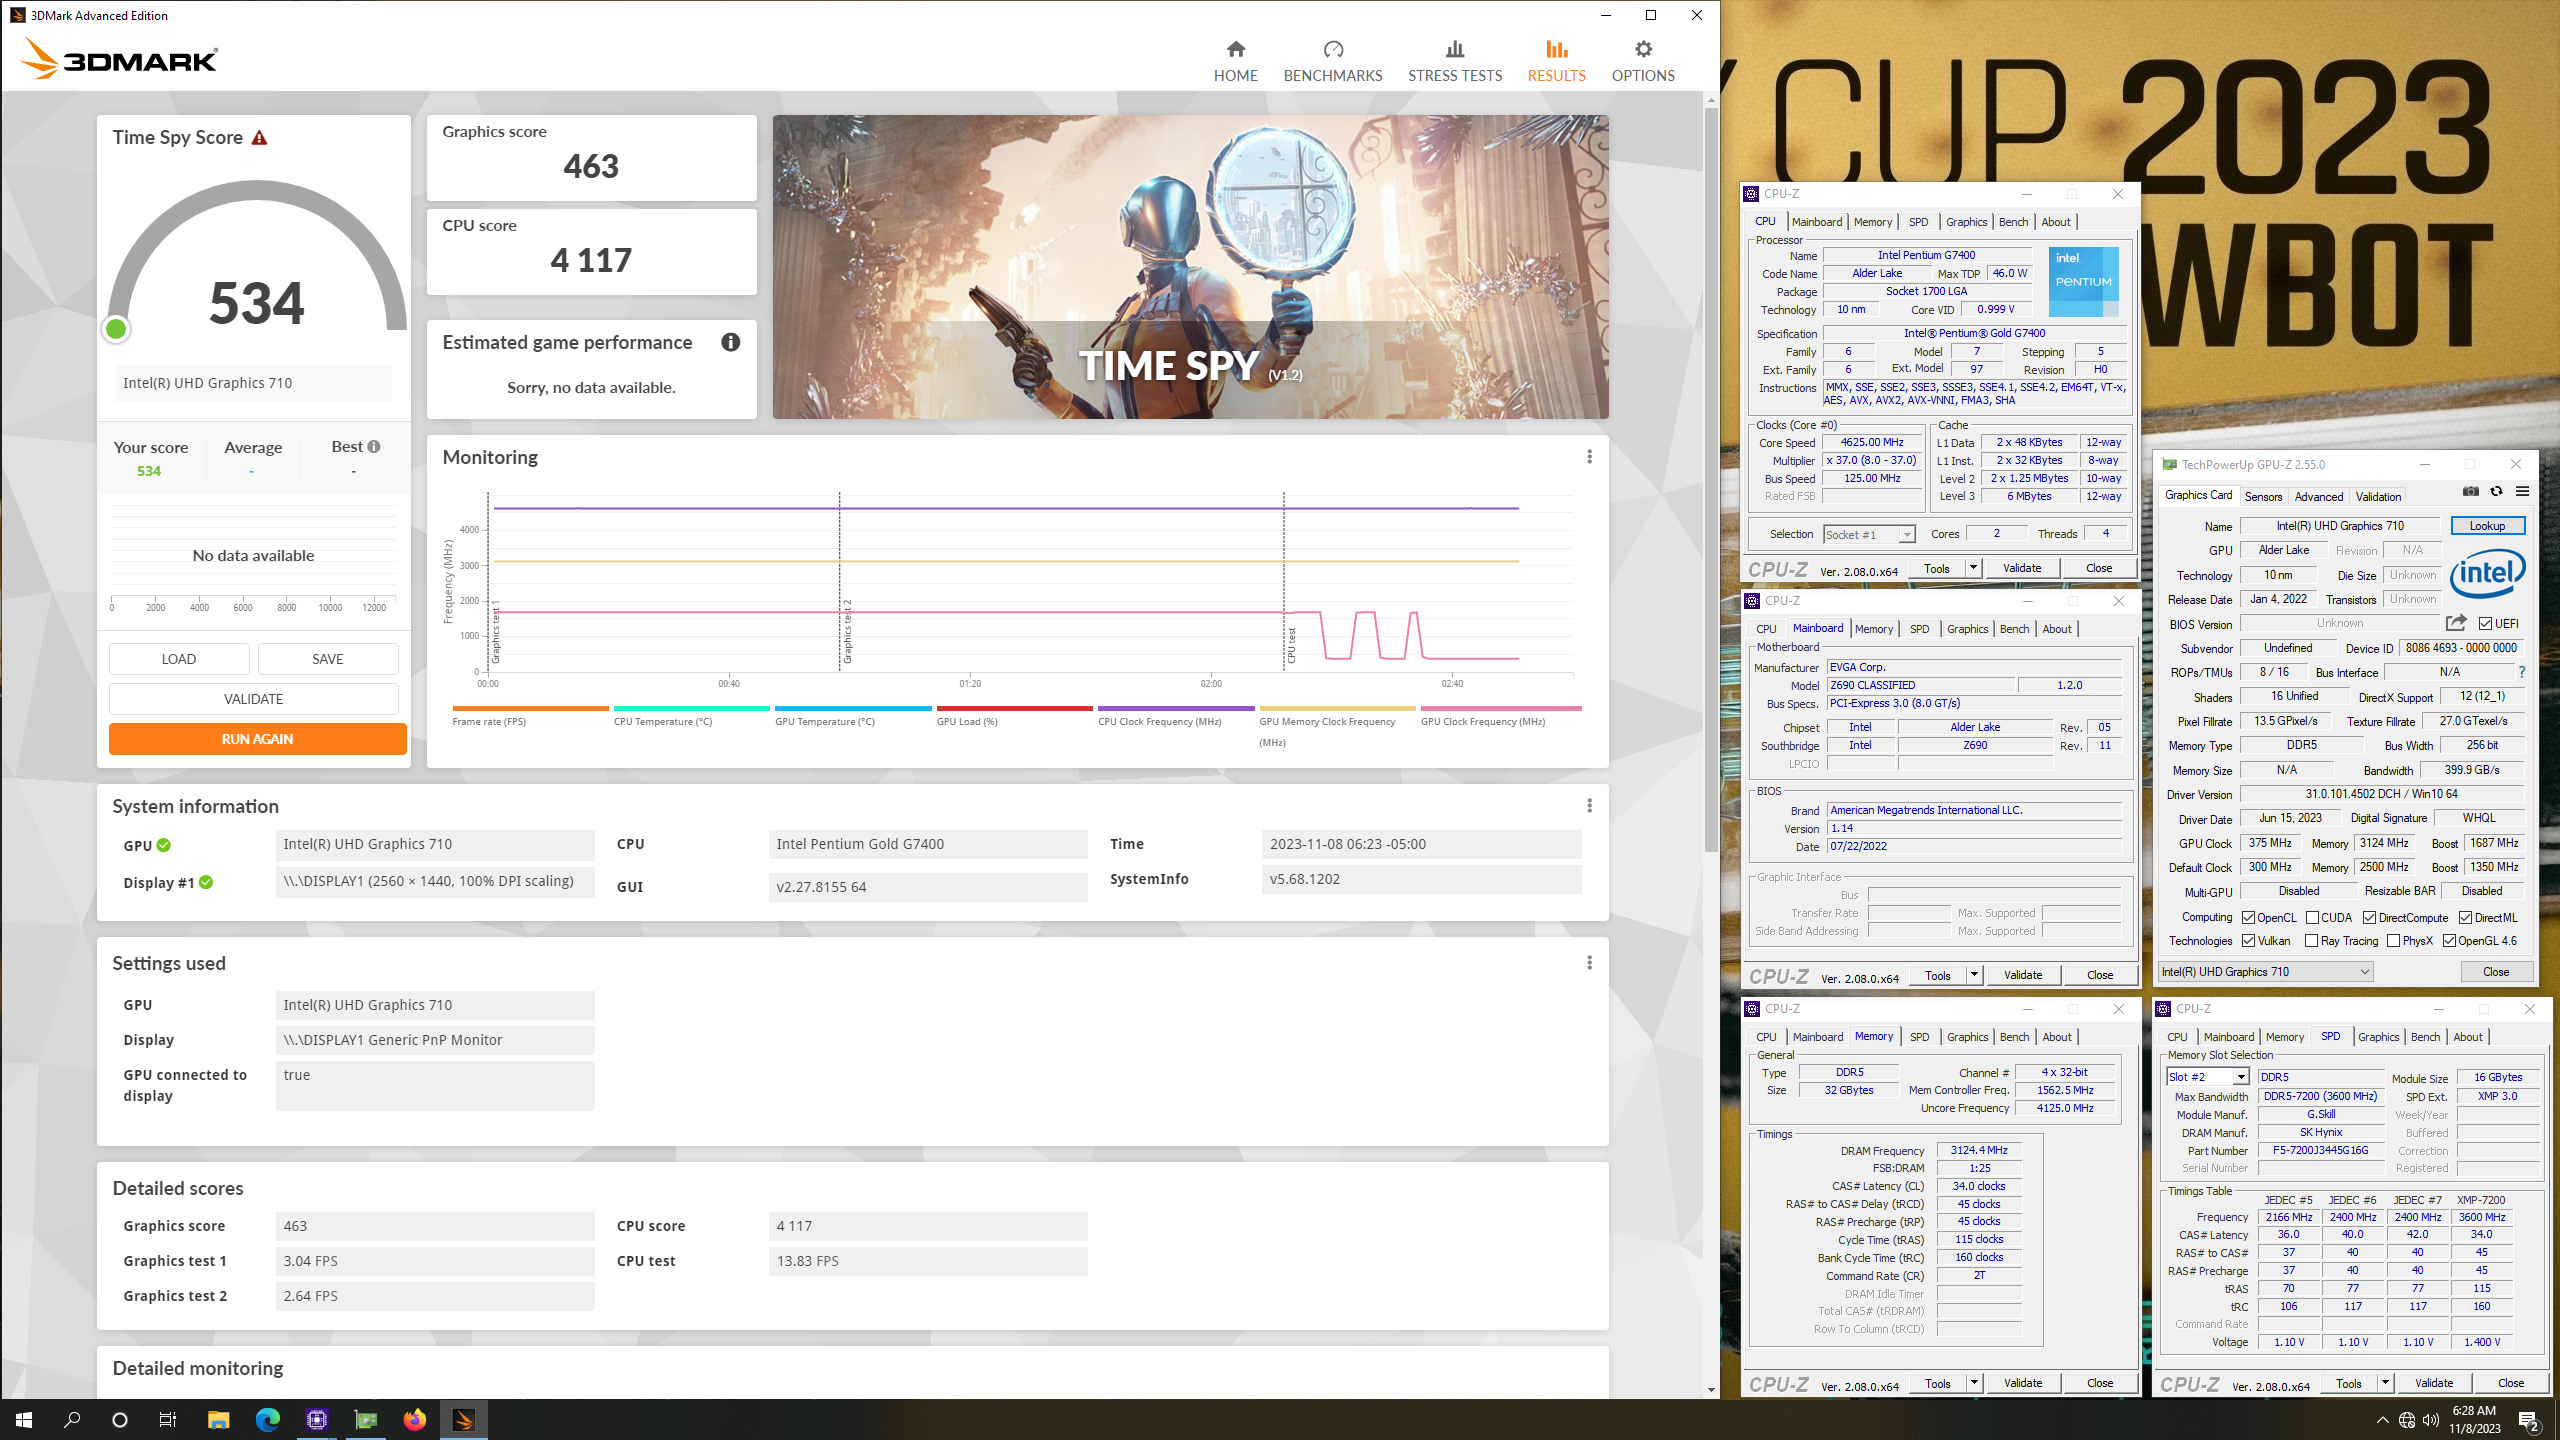Screen dimensions: 2560x1440
Task: Toggle the CUDA checkbox
Action: click(2313, 918)
